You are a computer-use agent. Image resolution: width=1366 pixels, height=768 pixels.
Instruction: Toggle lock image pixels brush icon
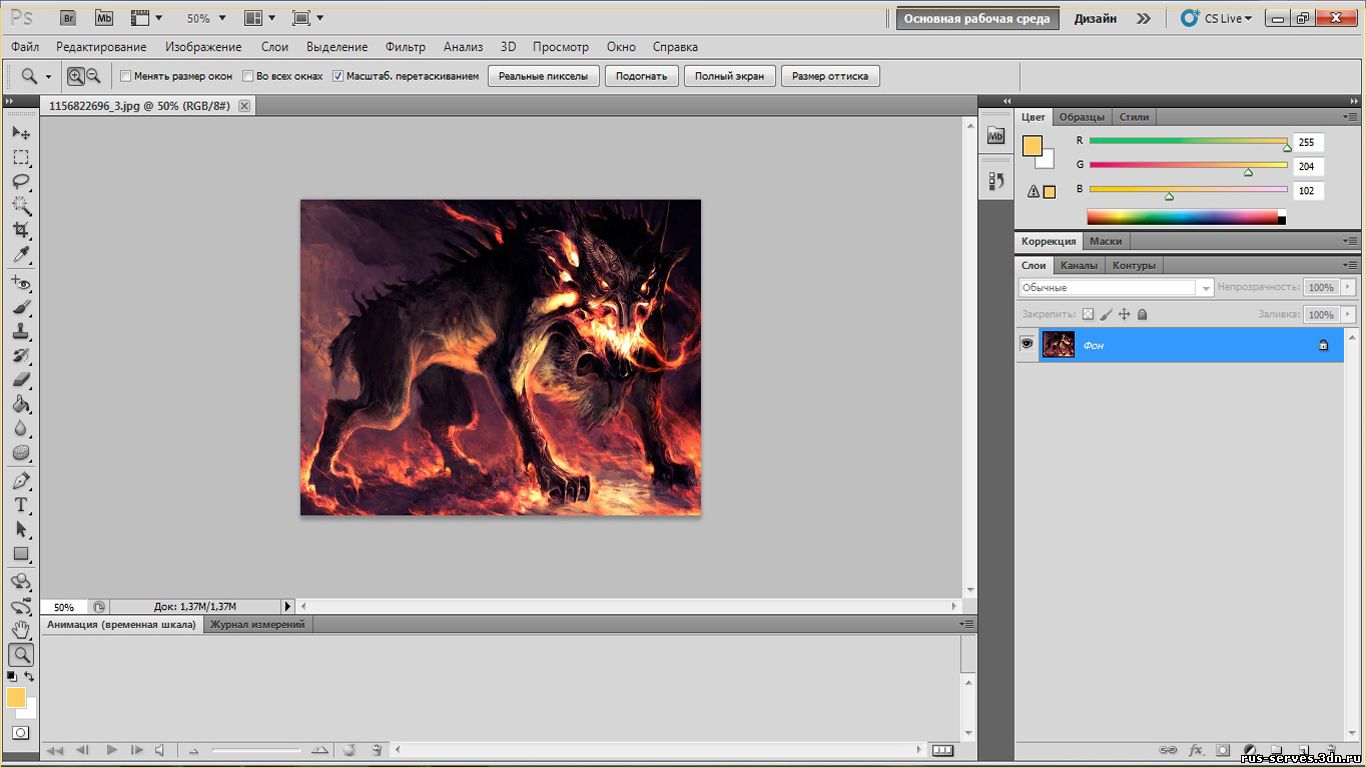(x=1106, y=314)
